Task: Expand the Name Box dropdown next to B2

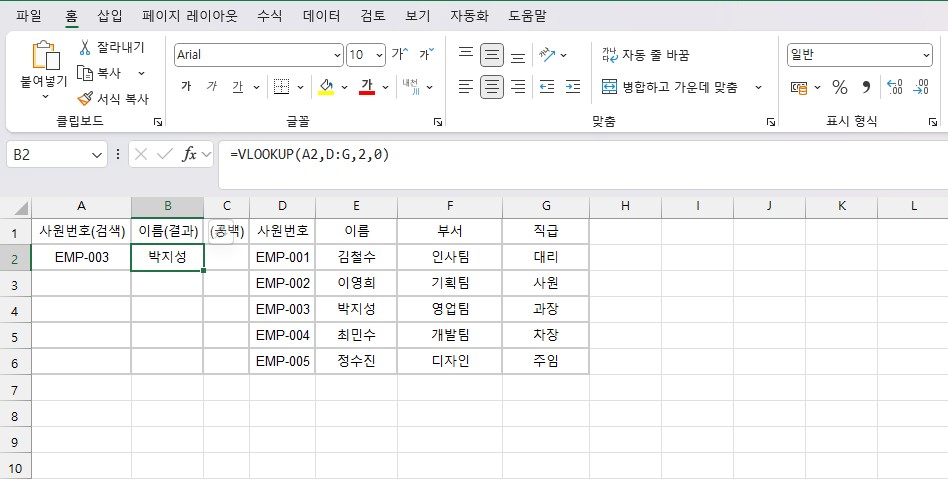Action: tap(97, 155)
